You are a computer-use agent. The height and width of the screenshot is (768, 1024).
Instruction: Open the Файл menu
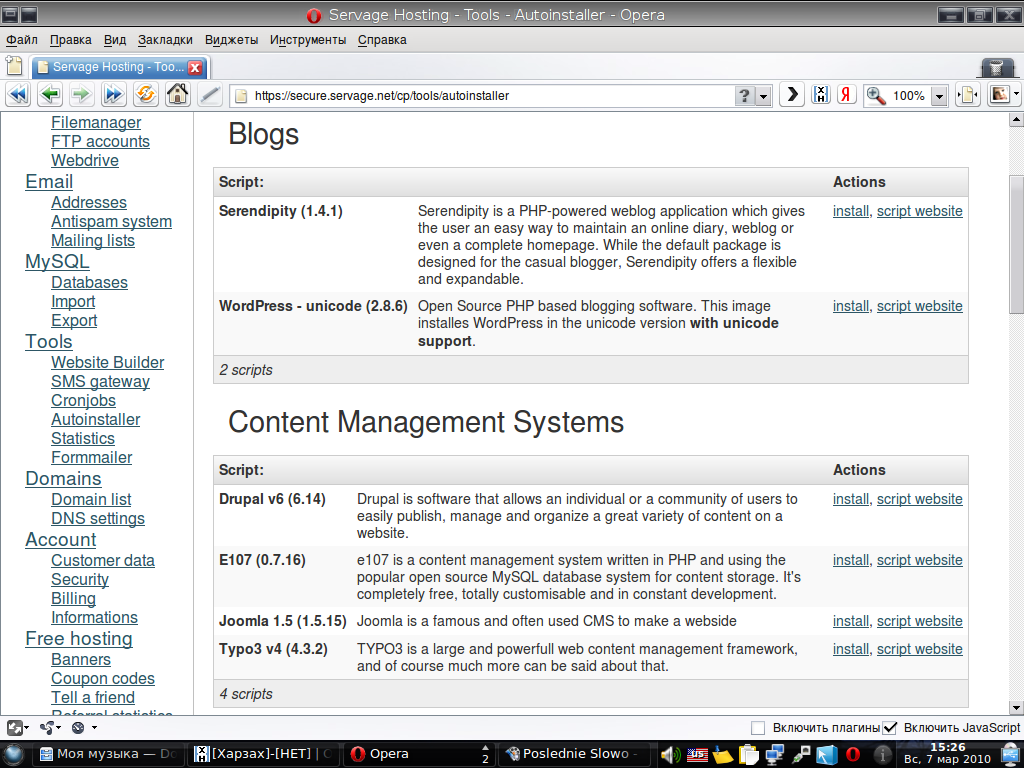click(22, 40)
